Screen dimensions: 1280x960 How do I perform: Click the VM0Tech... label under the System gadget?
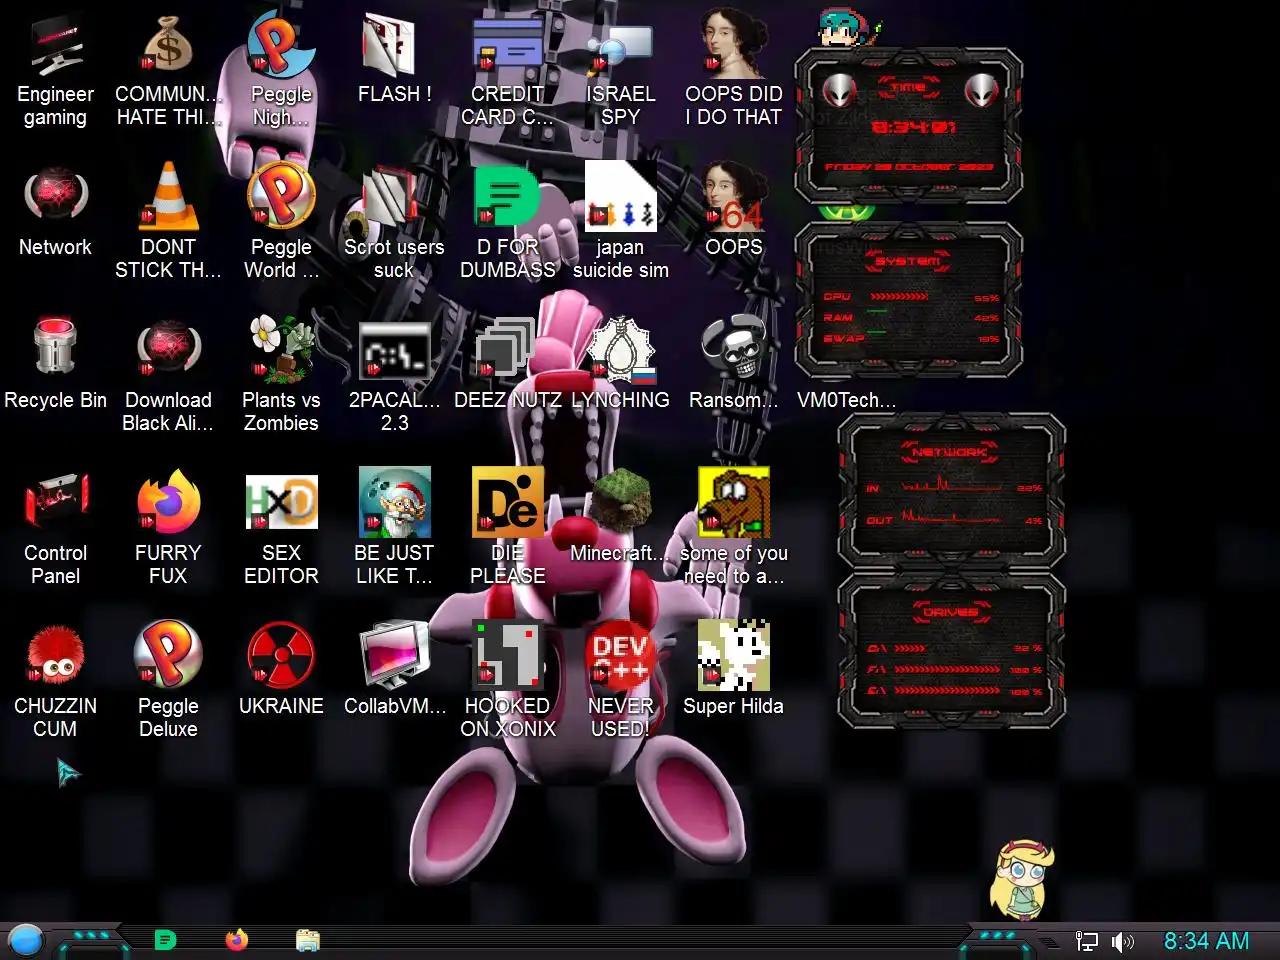pyautogui.click(x=846, y=400)
